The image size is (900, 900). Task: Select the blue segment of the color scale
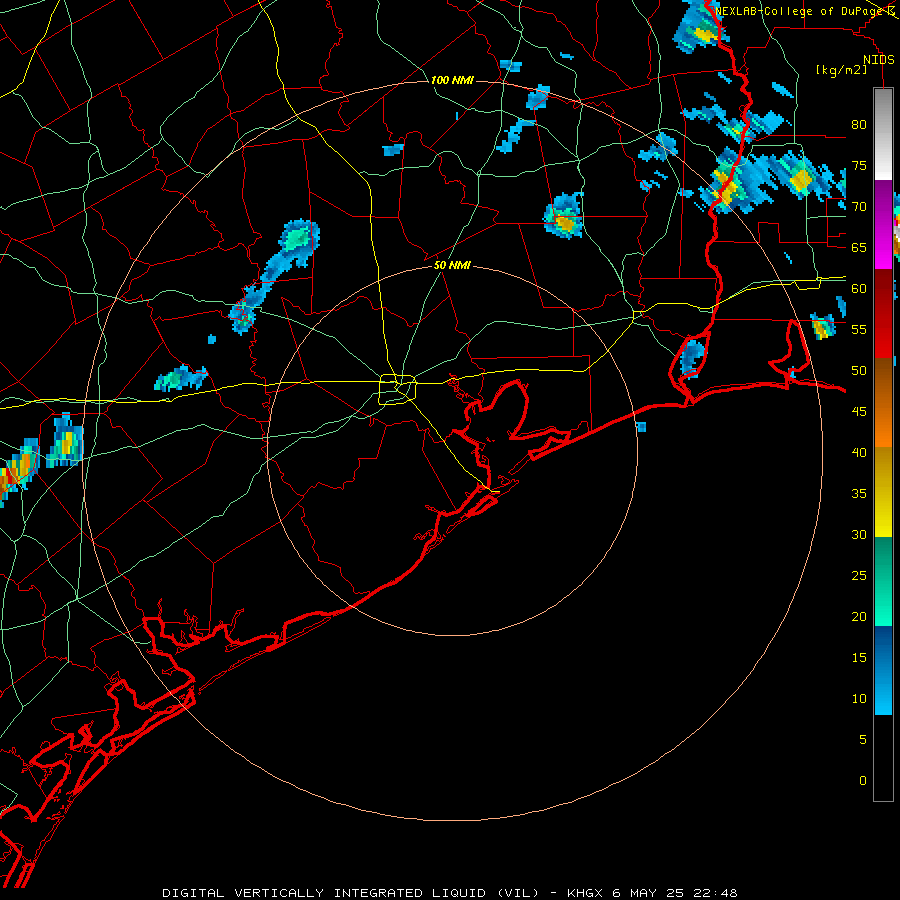coord(883,670)
